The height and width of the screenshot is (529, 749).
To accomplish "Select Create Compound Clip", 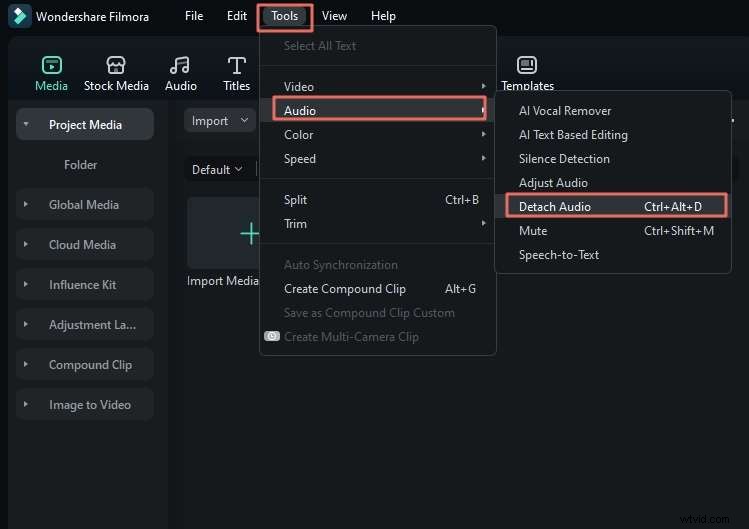I will (344, 289).
